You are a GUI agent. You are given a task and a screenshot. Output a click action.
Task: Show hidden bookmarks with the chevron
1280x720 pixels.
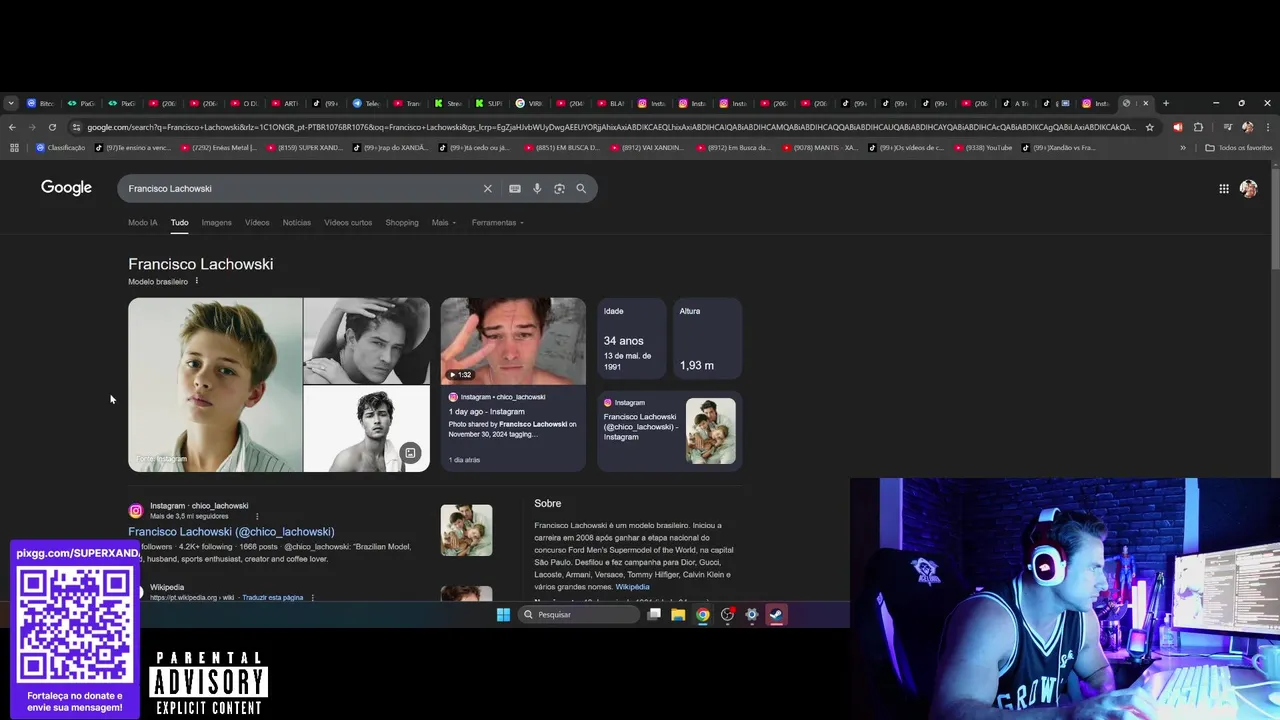pyautogui.click(x=1183, y=147)
